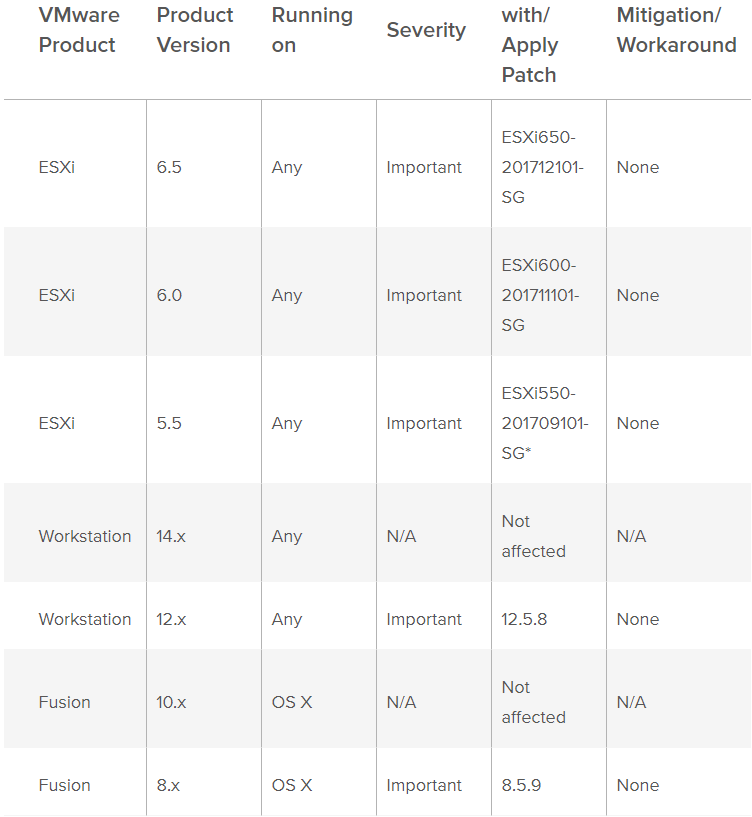This screenshot has width=752, height=817.
Task: Click ESXi product cell for version 6.5
Action: [x=57, y=167]
